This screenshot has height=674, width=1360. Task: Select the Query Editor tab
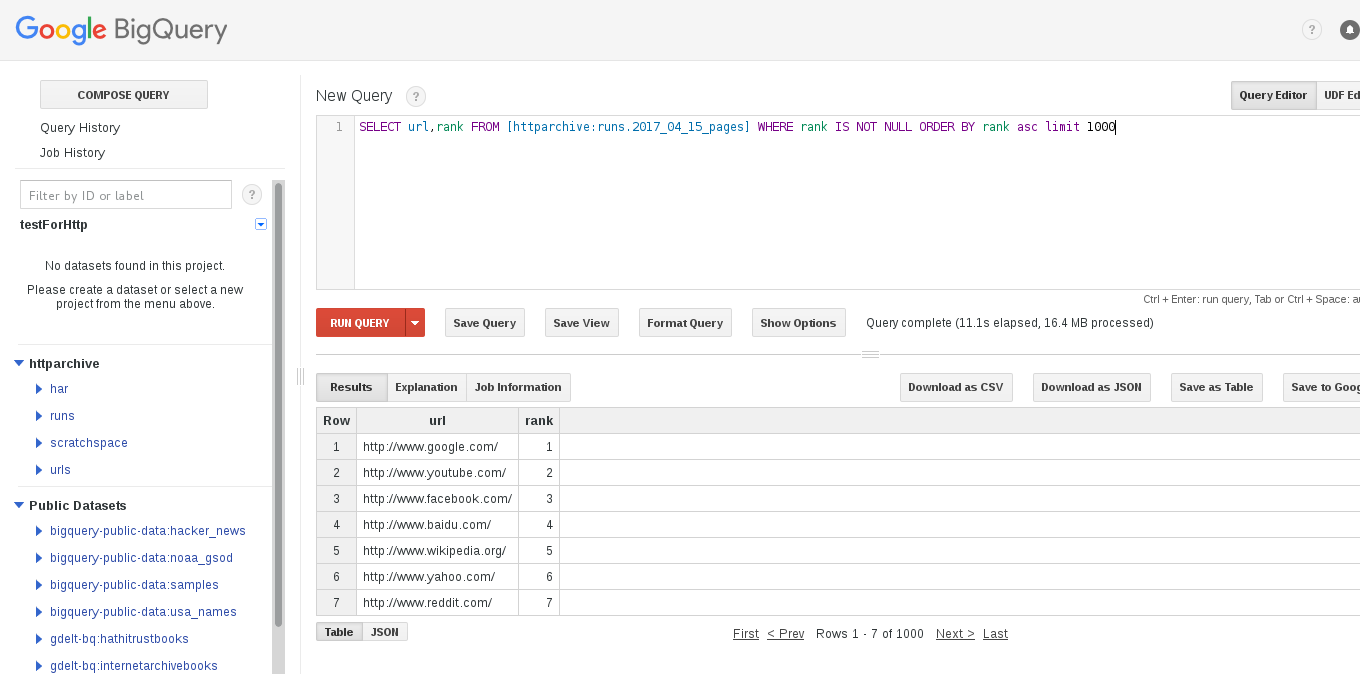tap(1273, 95)
